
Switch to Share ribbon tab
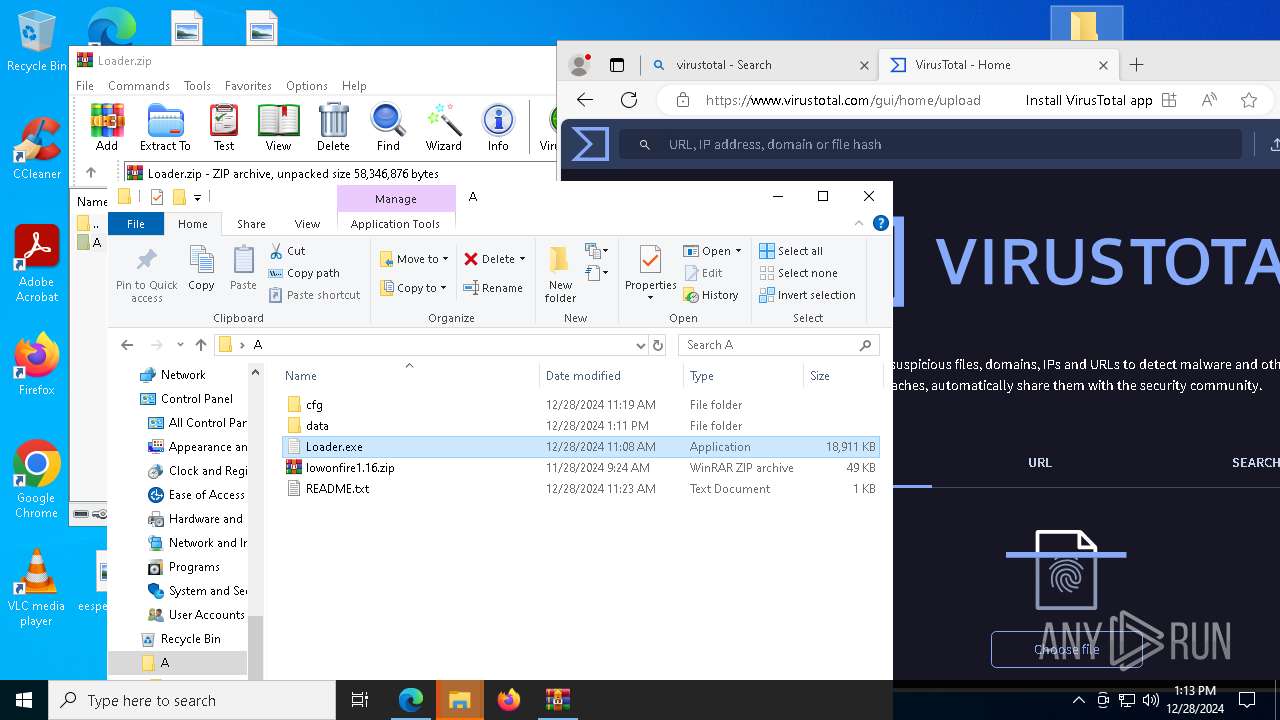coord(251,224)
